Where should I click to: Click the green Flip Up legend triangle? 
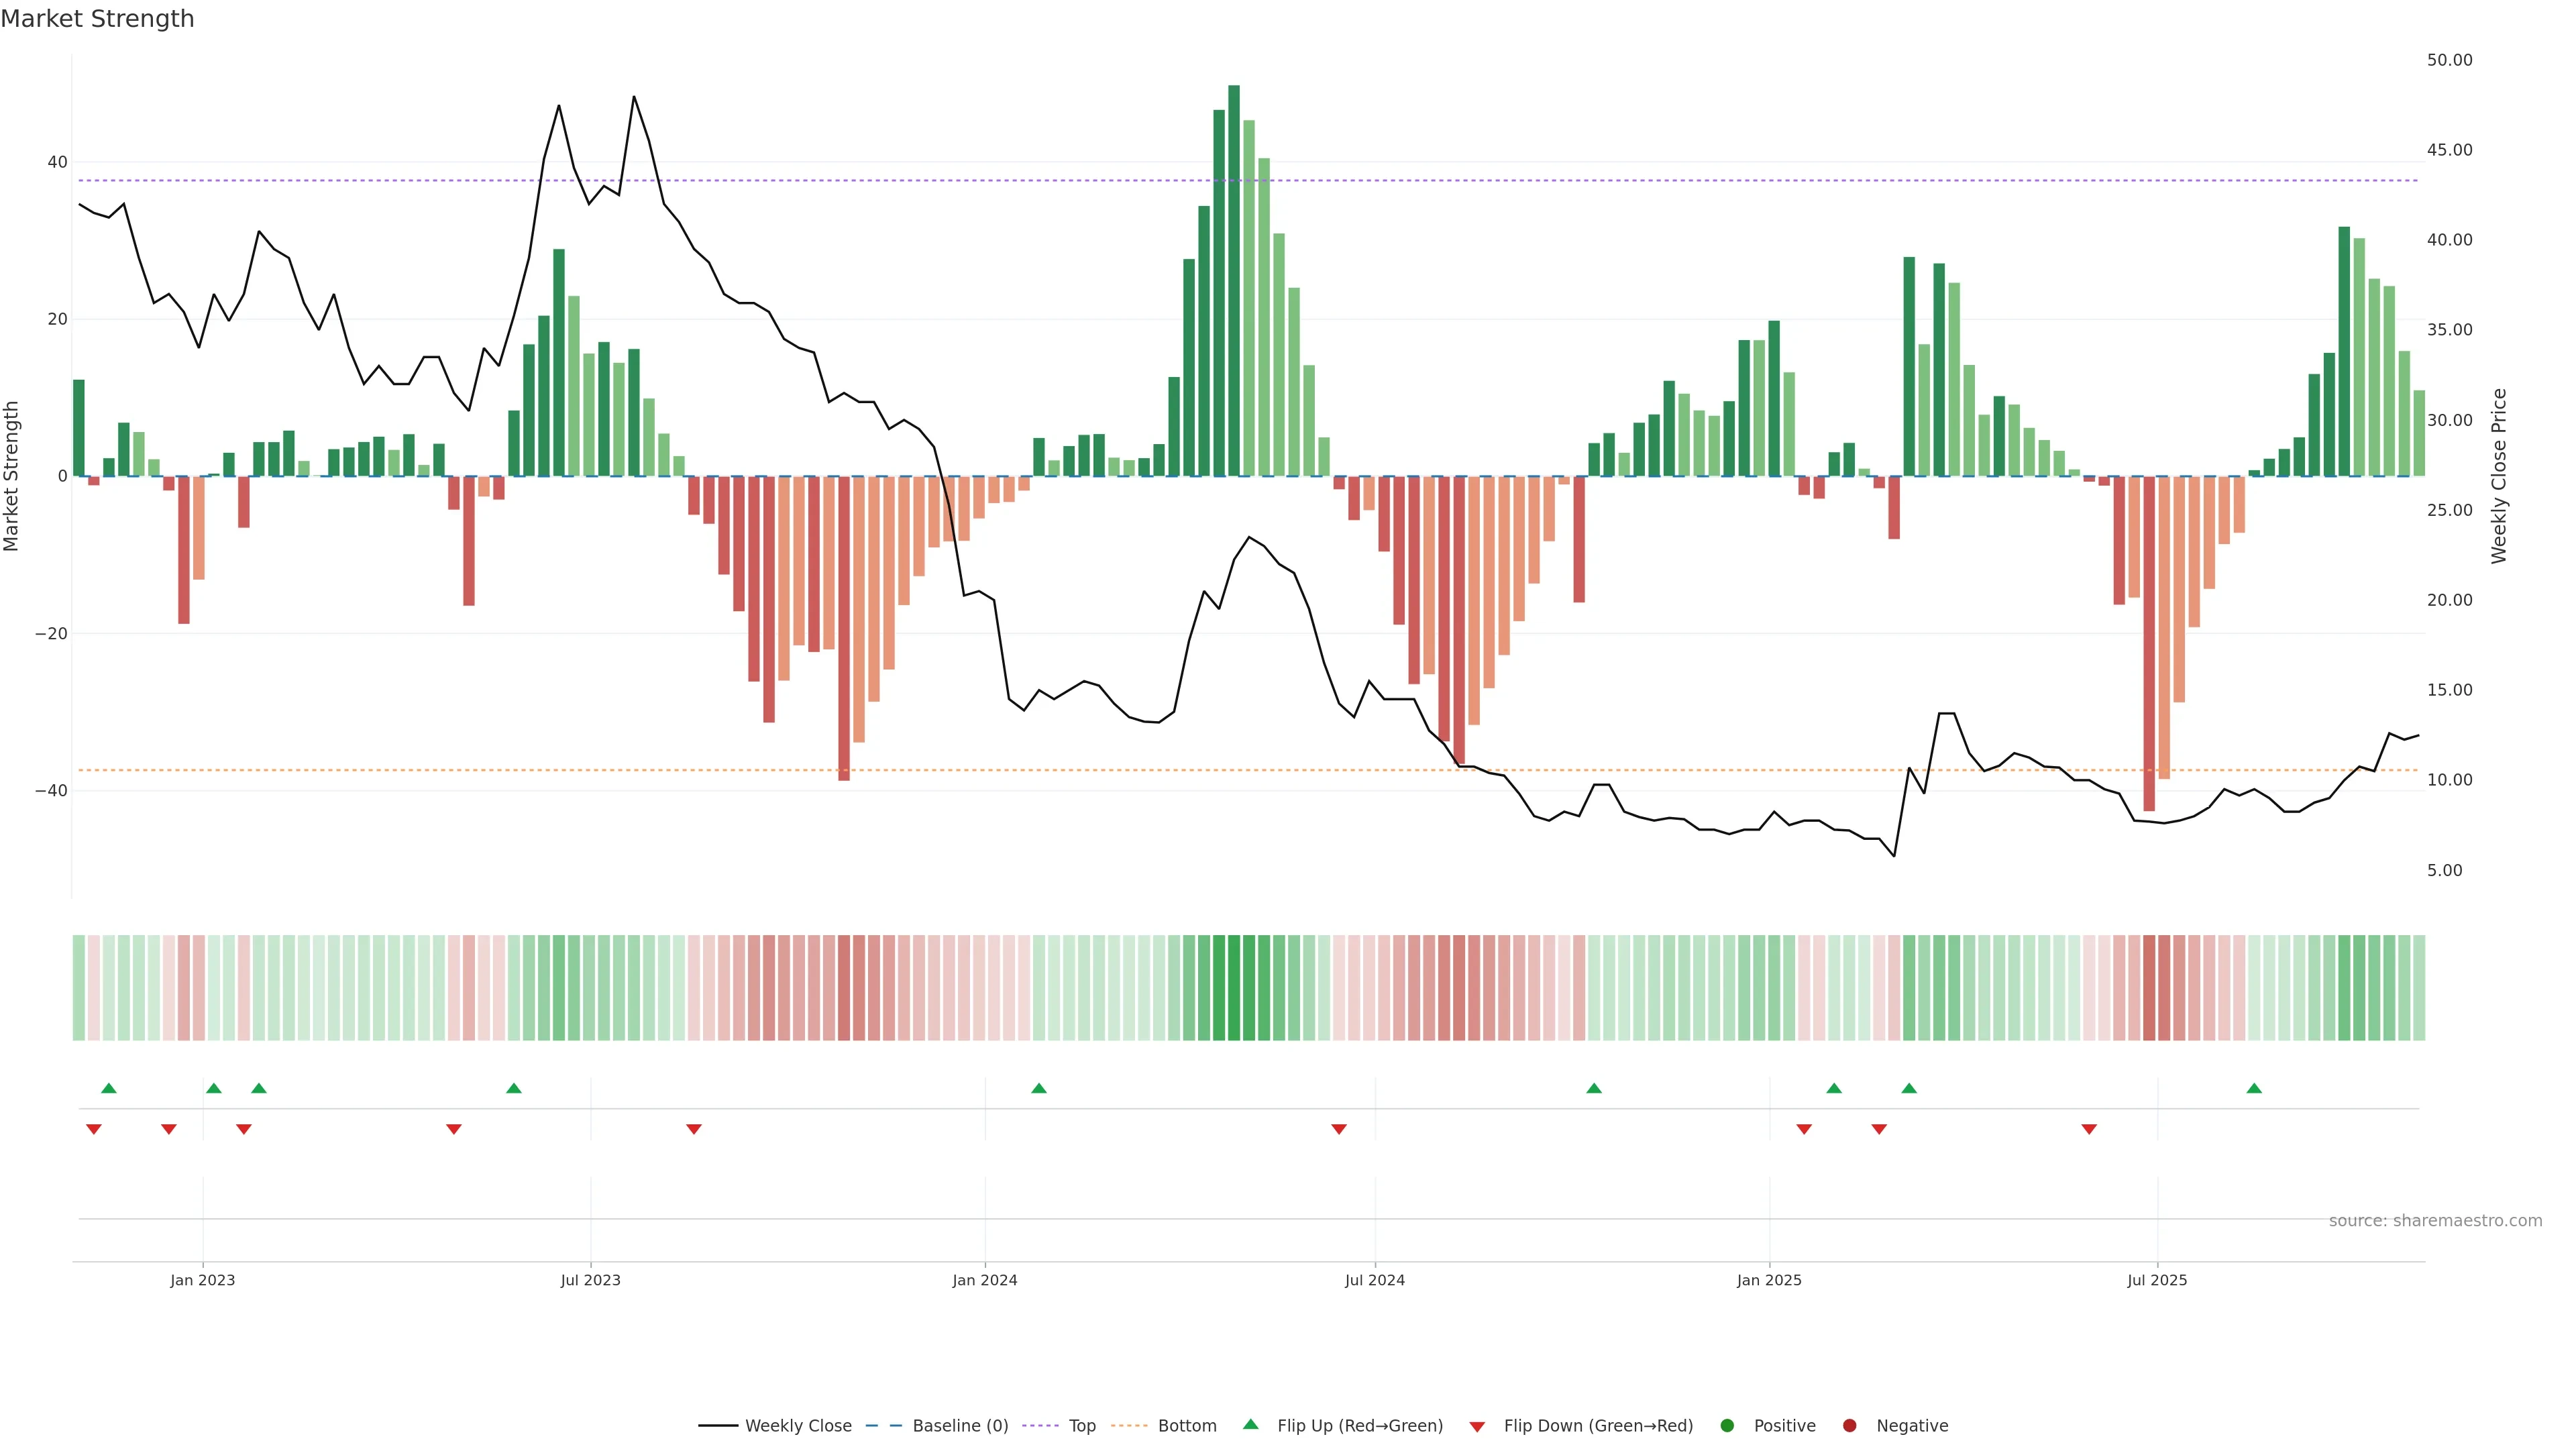[1250, 1425]
